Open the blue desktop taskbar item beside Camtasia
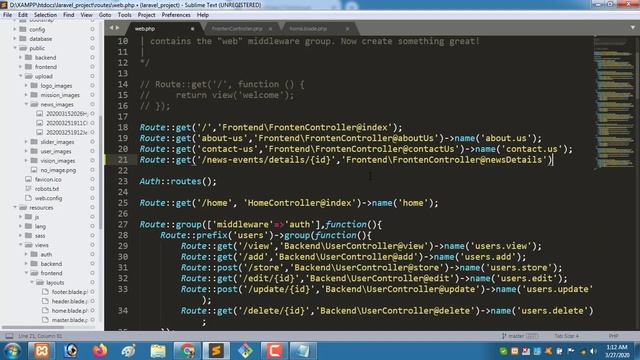This screenshot has height=360, width=640. 303,351
